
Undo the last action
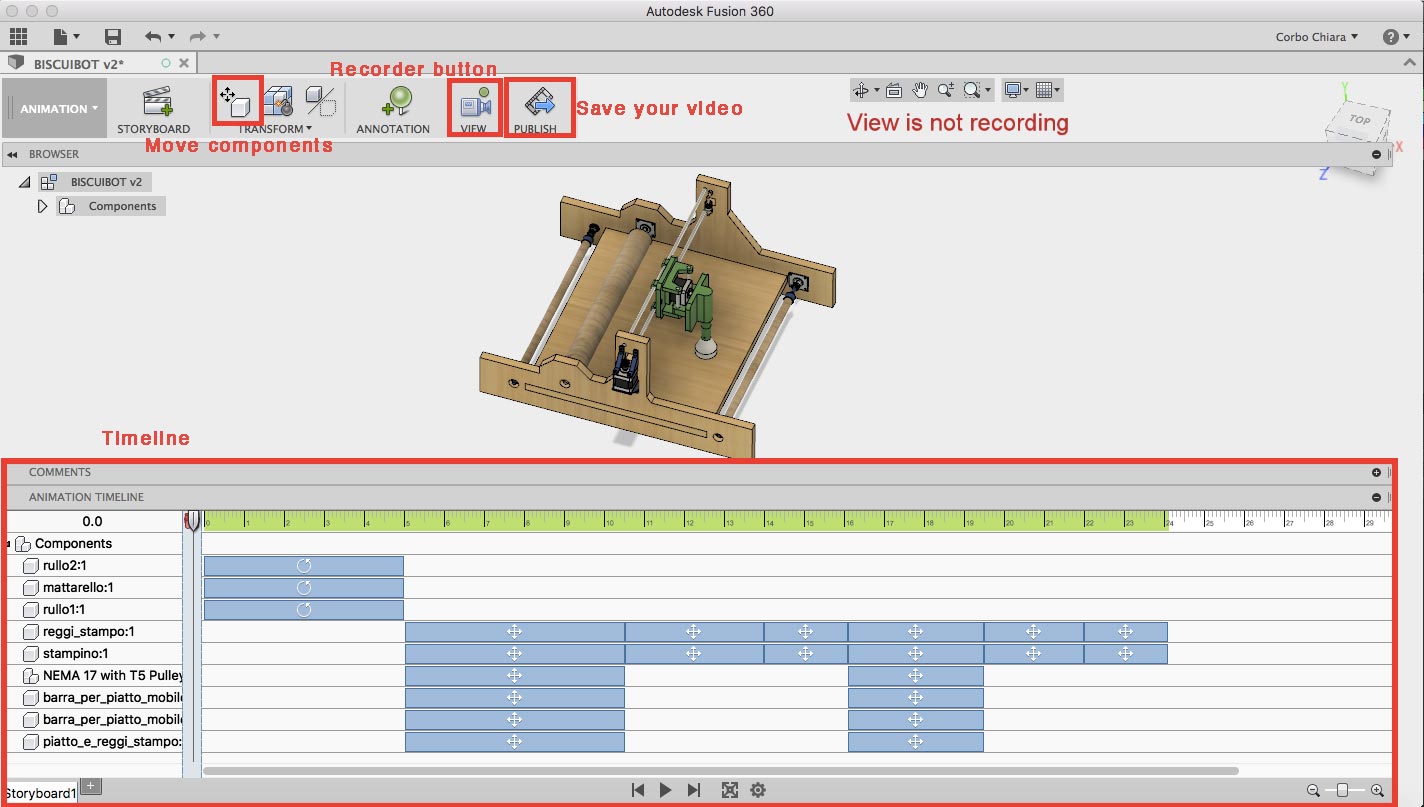pos(153,37)
